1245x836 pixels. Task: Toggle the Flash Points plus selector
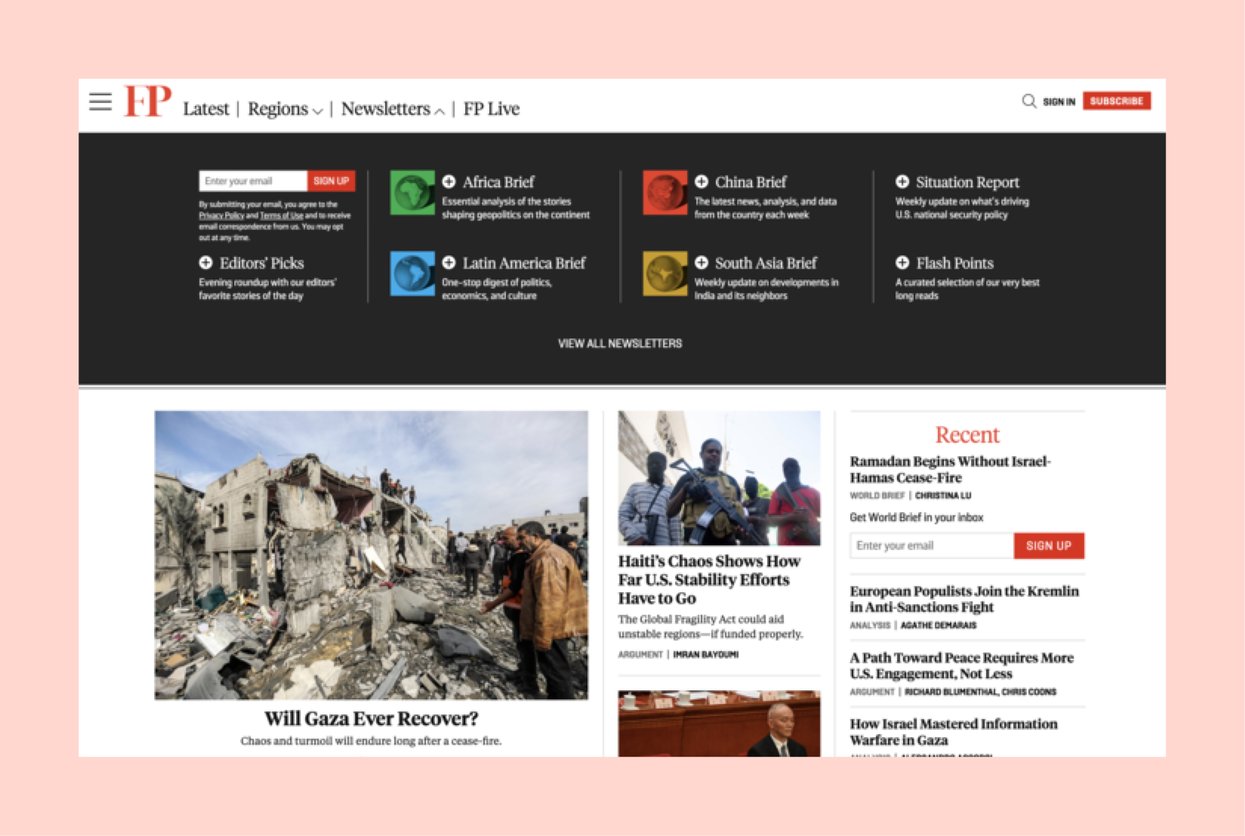click(x=902, y=263)
